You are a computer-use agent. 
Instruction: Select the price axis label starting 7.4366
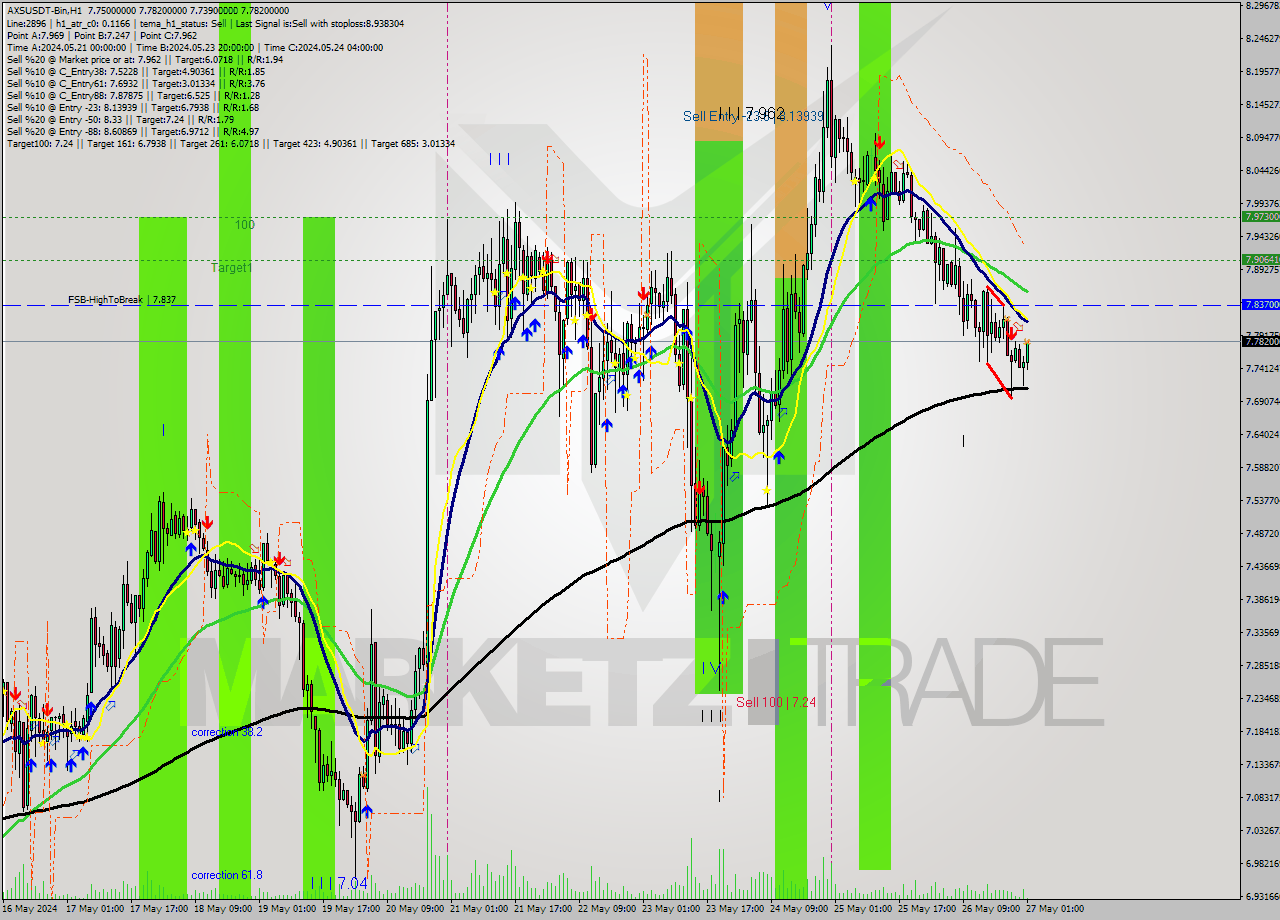(1262, 566)
